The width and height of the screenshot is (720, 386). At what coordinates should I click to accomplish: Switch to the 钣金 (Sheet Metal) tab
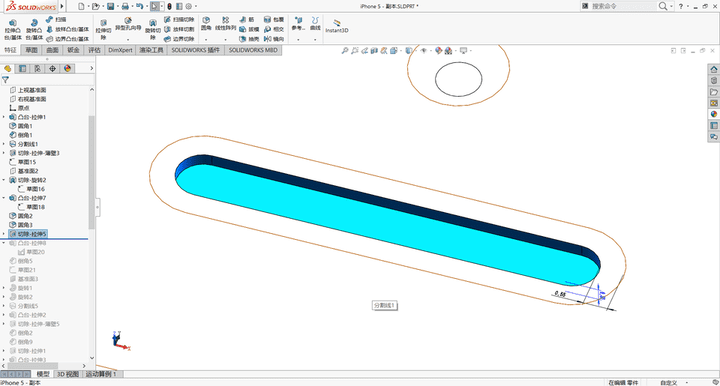pos(73,50)
